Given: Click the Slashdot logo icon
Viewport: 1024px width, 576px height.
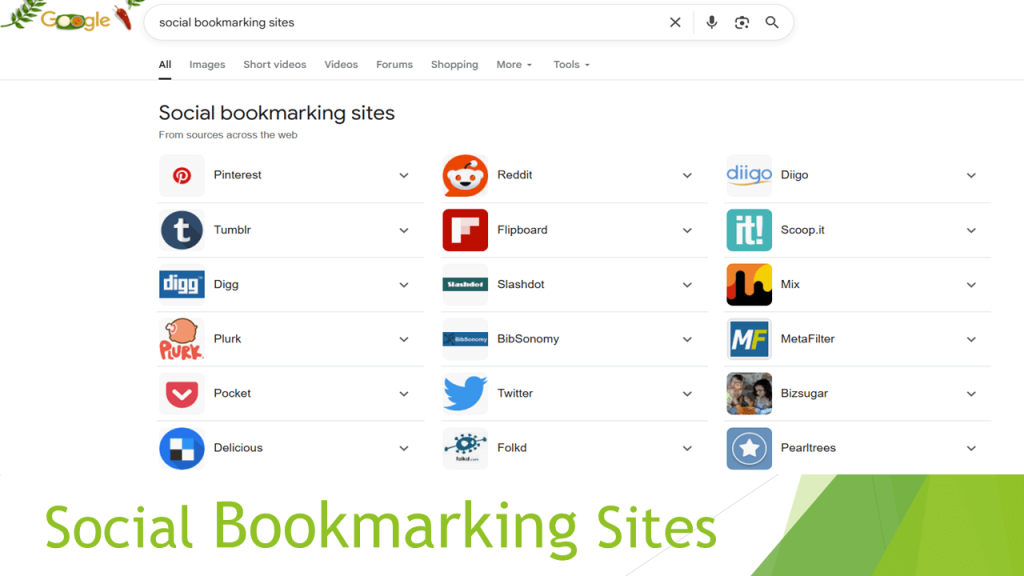Looking at the screenshot, I should click(465, 285).
